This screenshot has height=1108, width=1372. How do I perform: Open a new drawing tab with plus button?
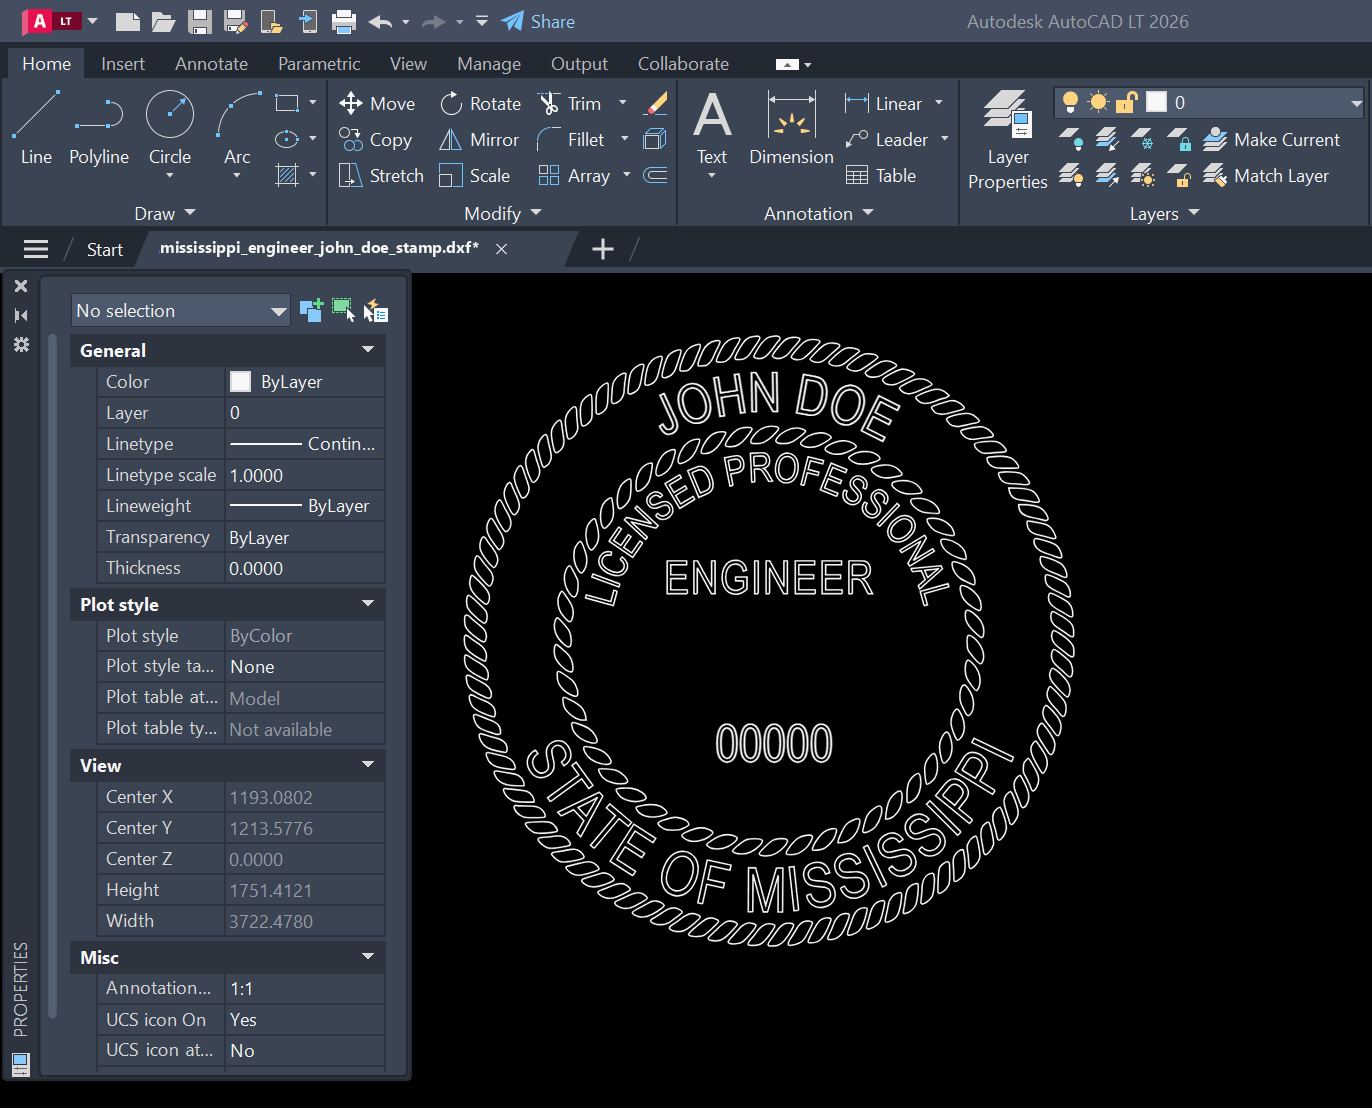pyautogui.click(x=603, y=249)
